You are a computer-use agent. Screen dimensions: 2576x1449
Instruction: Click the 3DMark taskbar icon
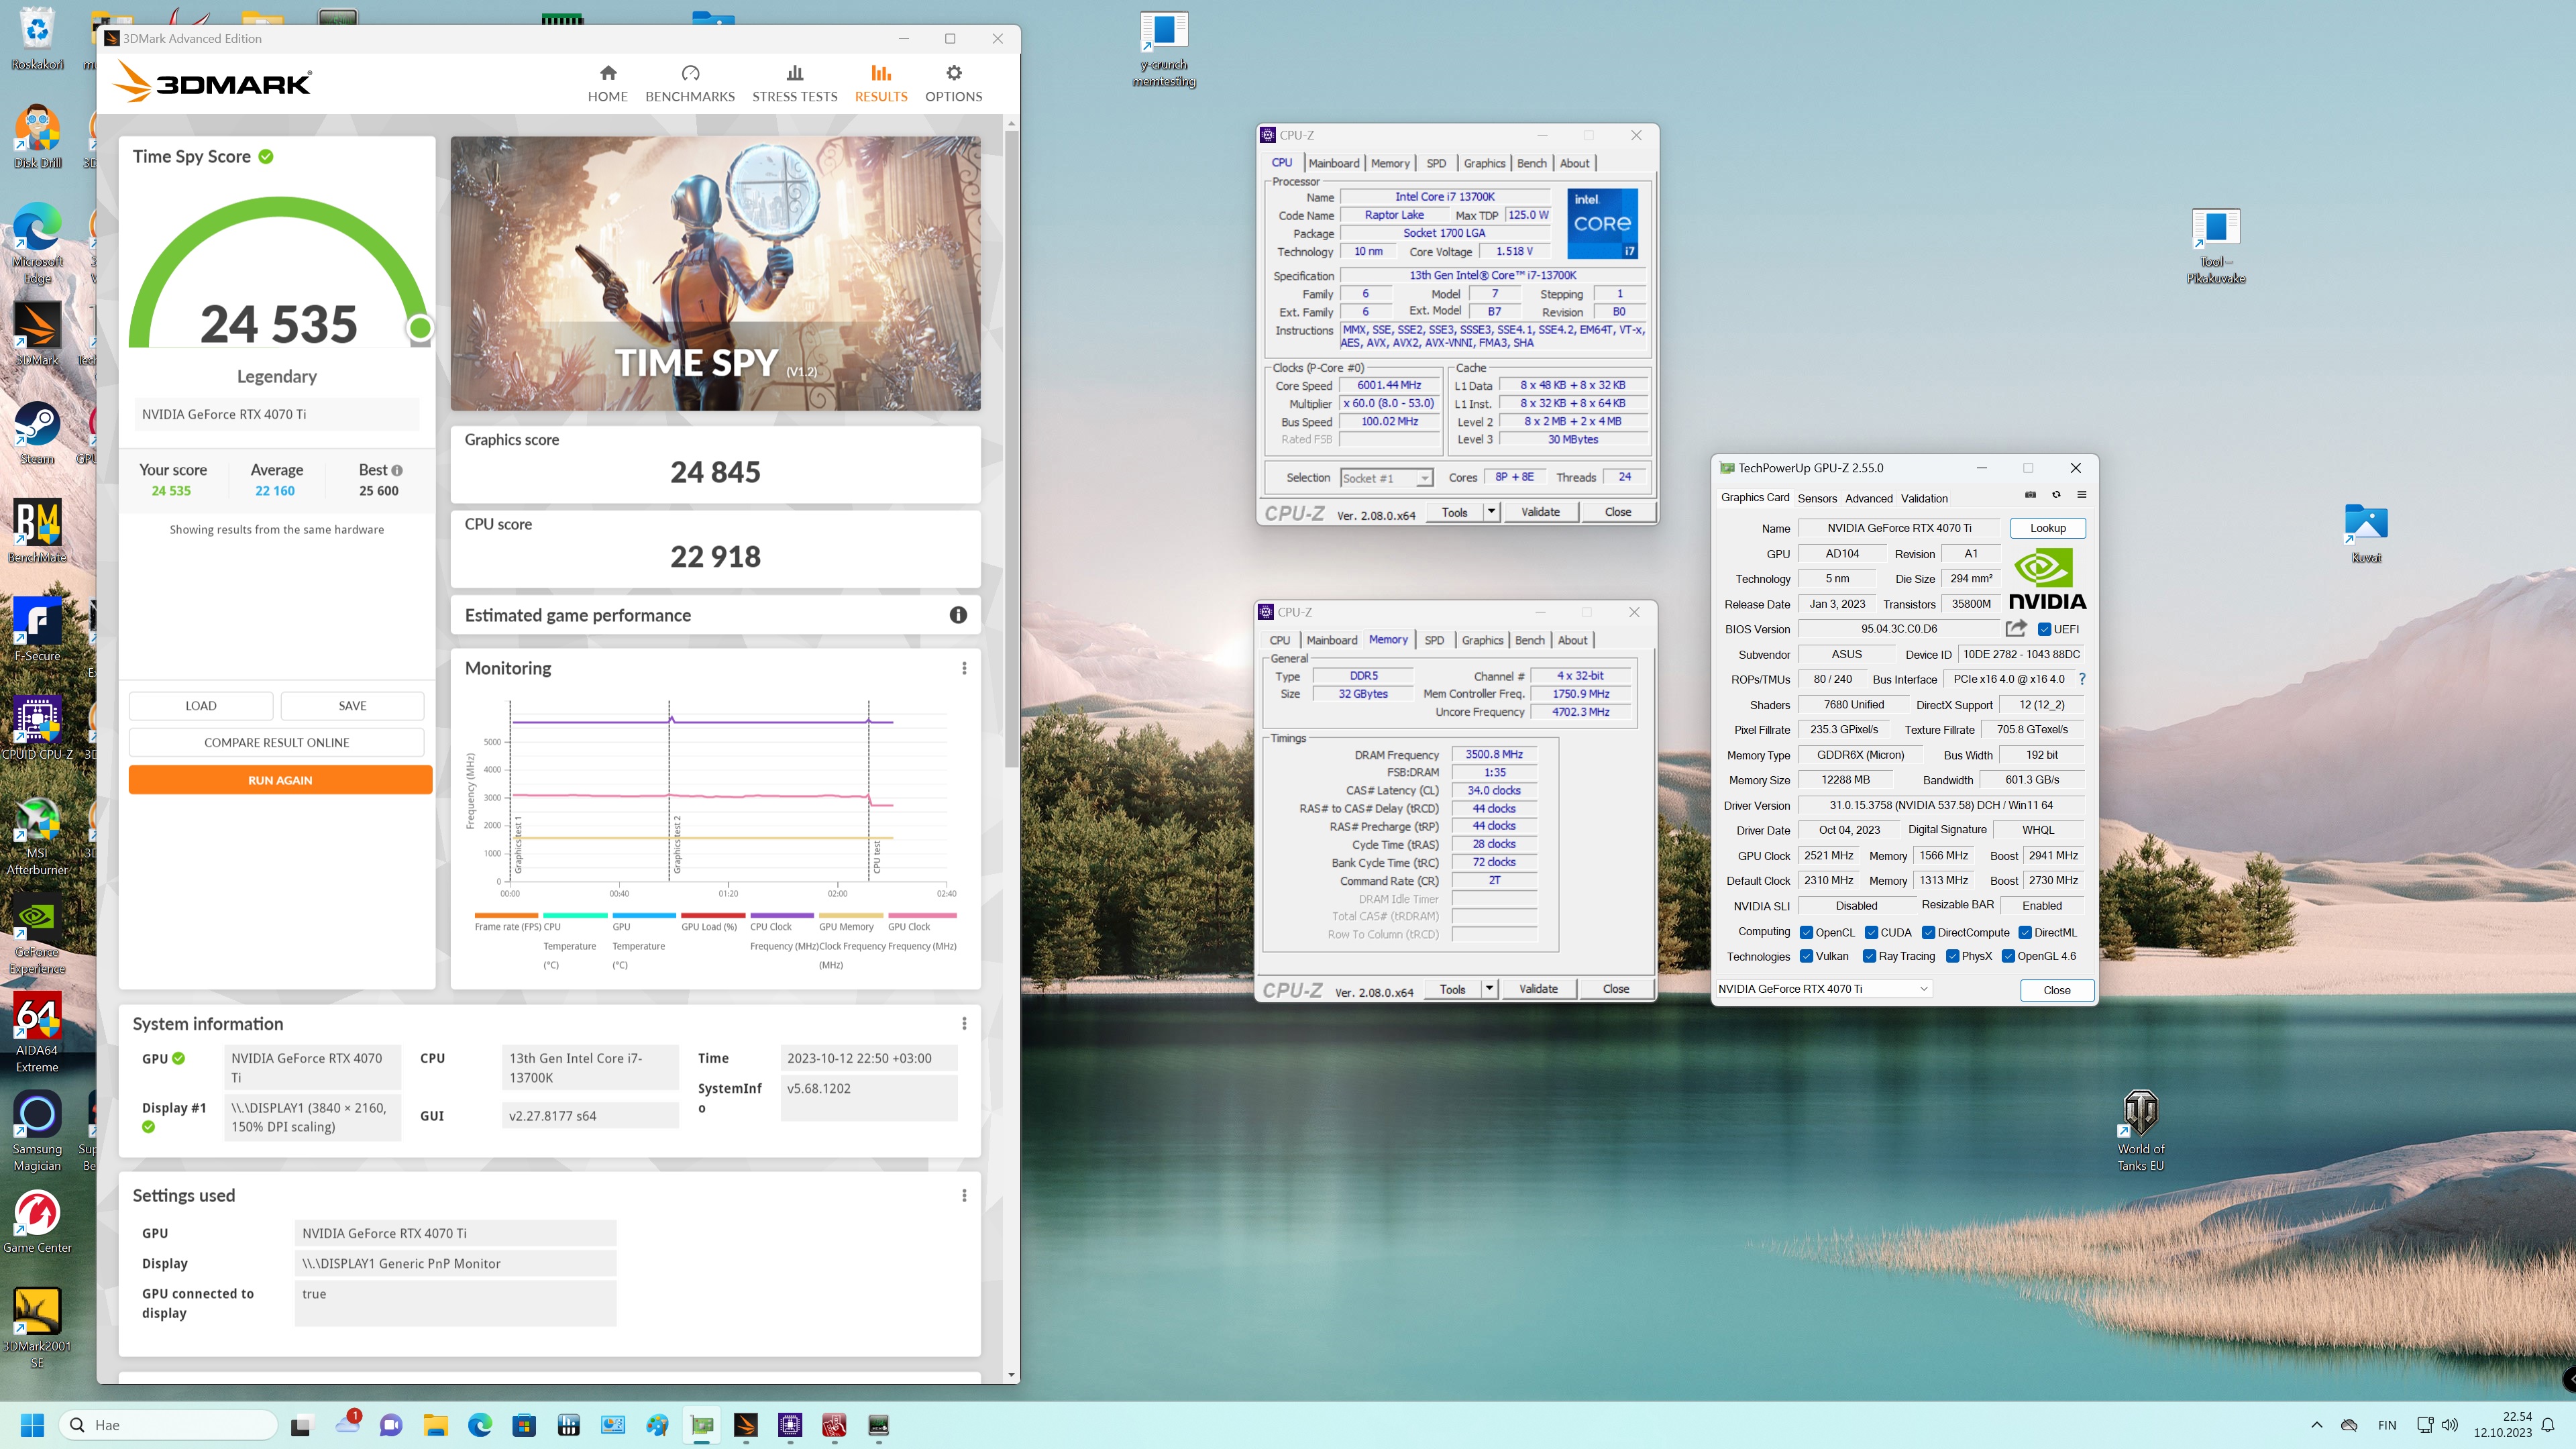[746, 1425]
